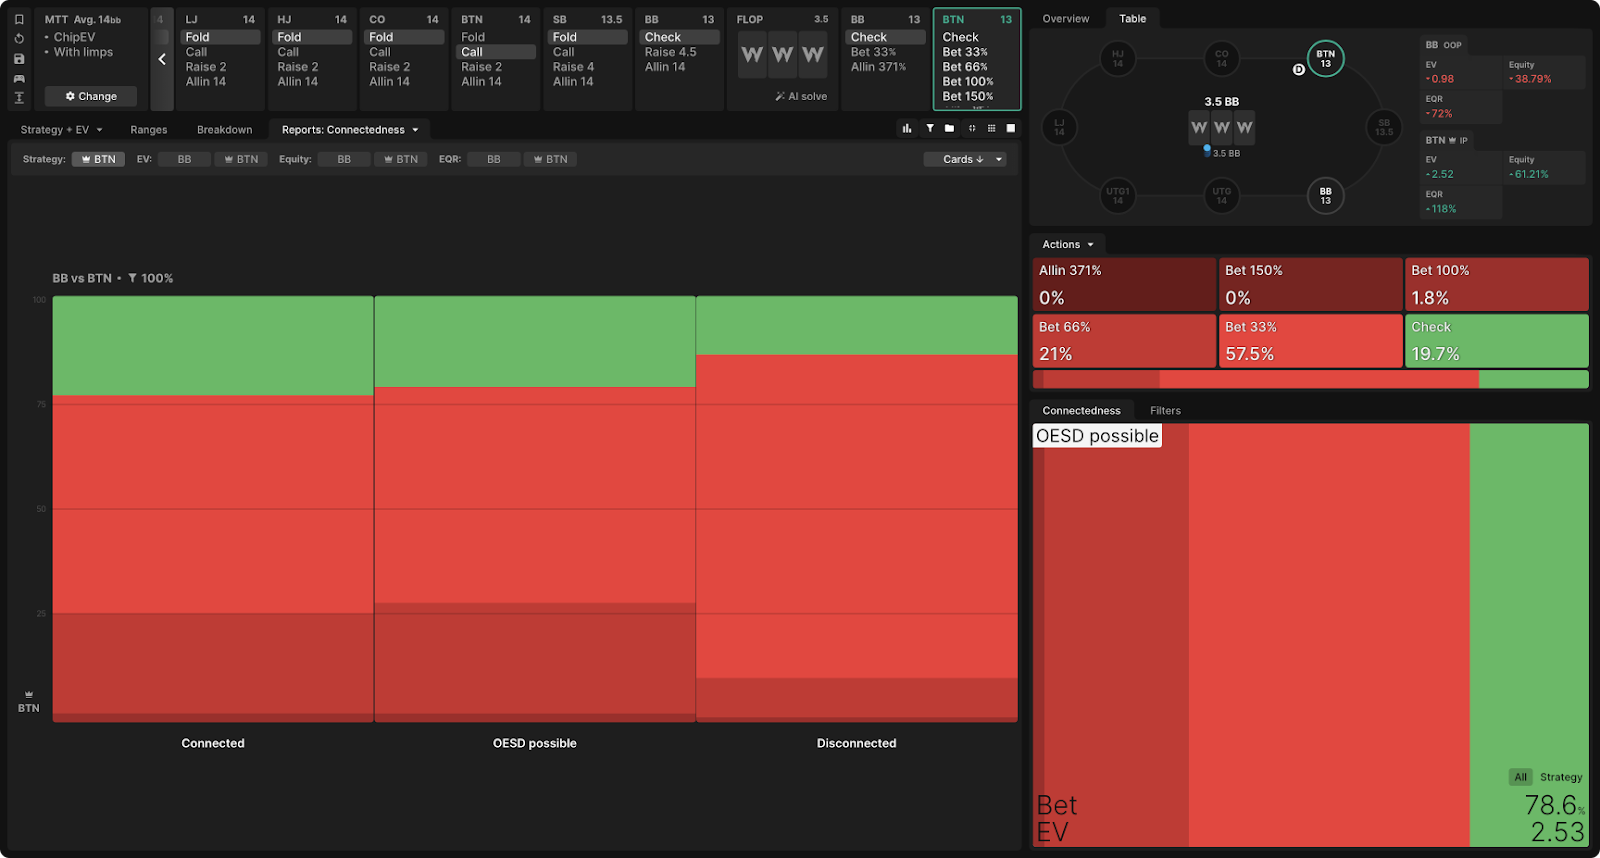Toggle the Equity display for BTN
This screenshot has width=1600, height=858.
[401, 159]
